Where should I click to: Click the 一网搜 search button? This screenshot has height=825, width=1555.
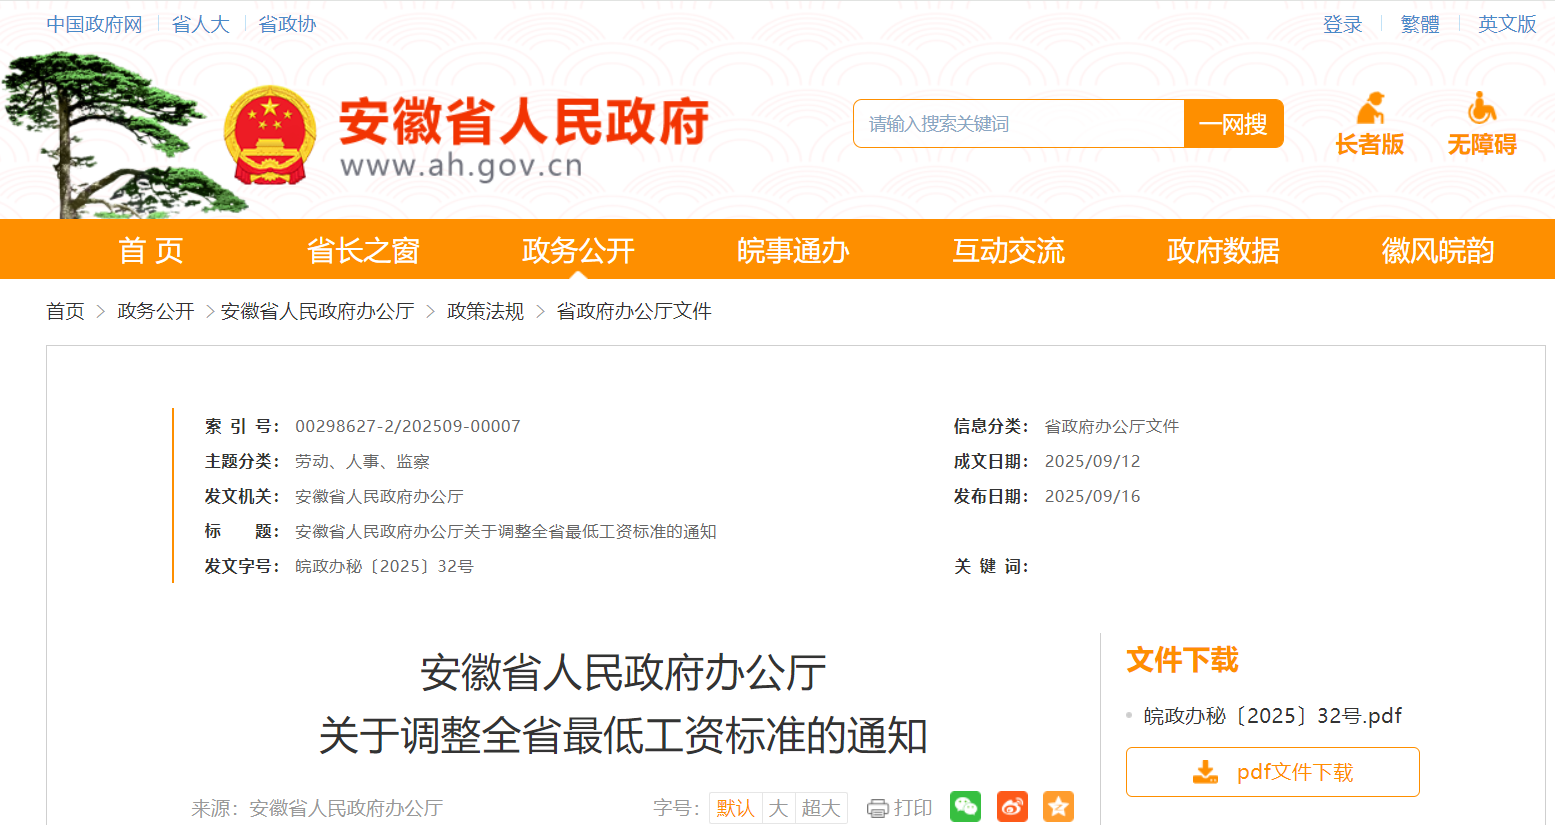click(x=1233, y=123)
